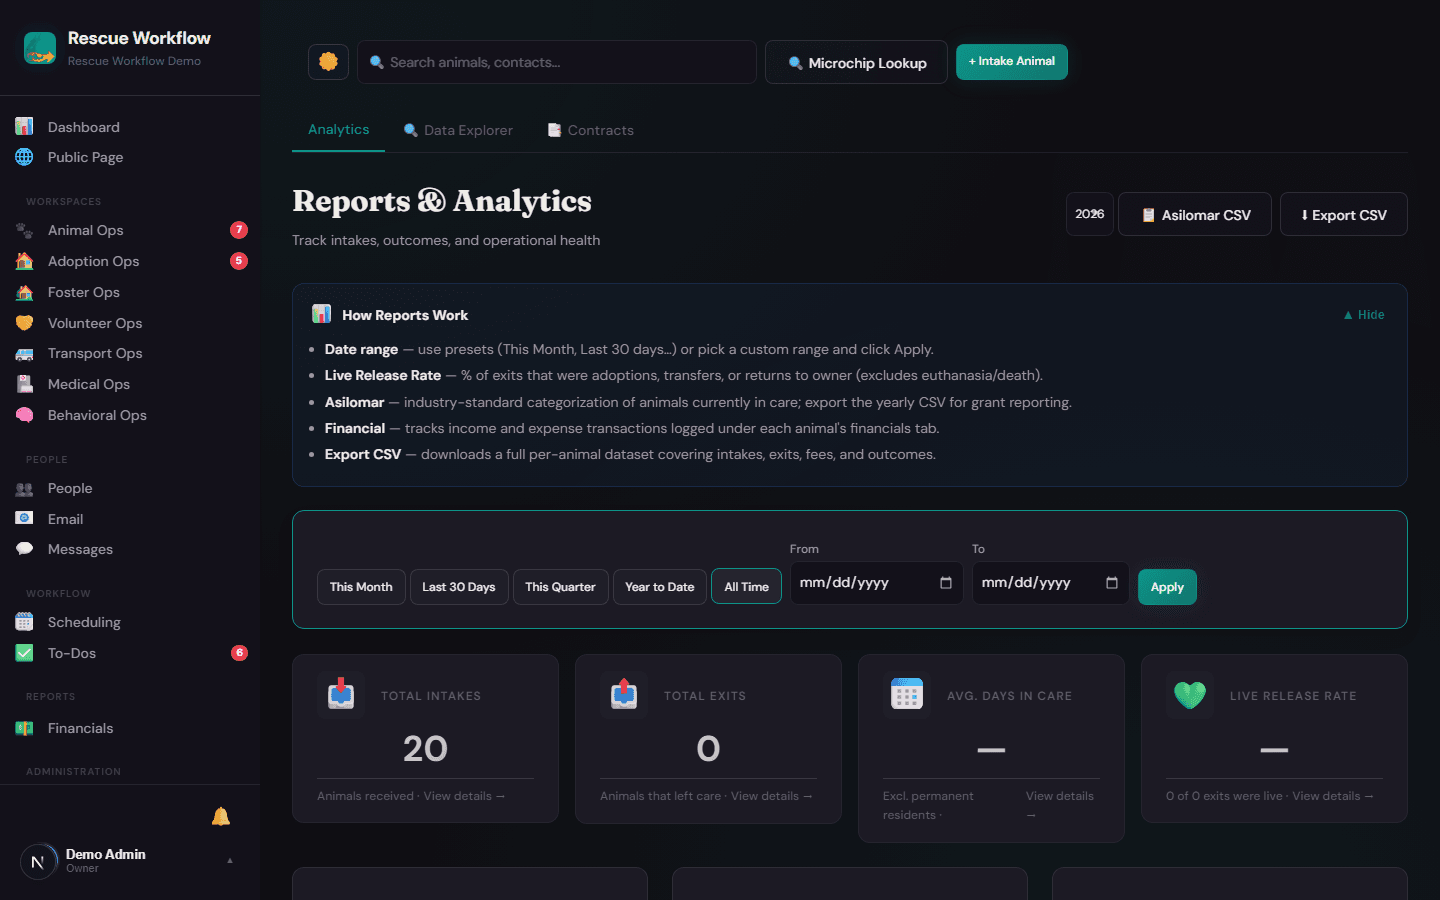
Task: Open the From date calendar picker icon
Action: pos(946,583)
